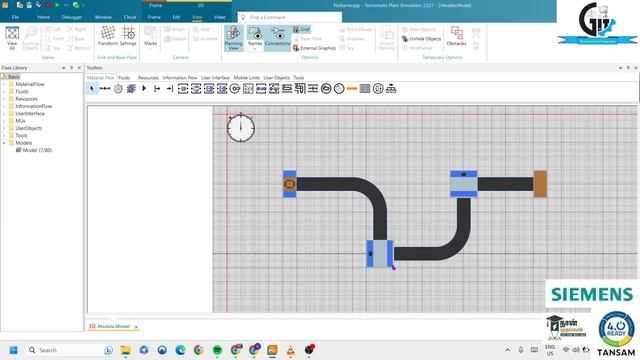Select the upper station near the Drain
640x360 pixels.
tap(464, 184)
